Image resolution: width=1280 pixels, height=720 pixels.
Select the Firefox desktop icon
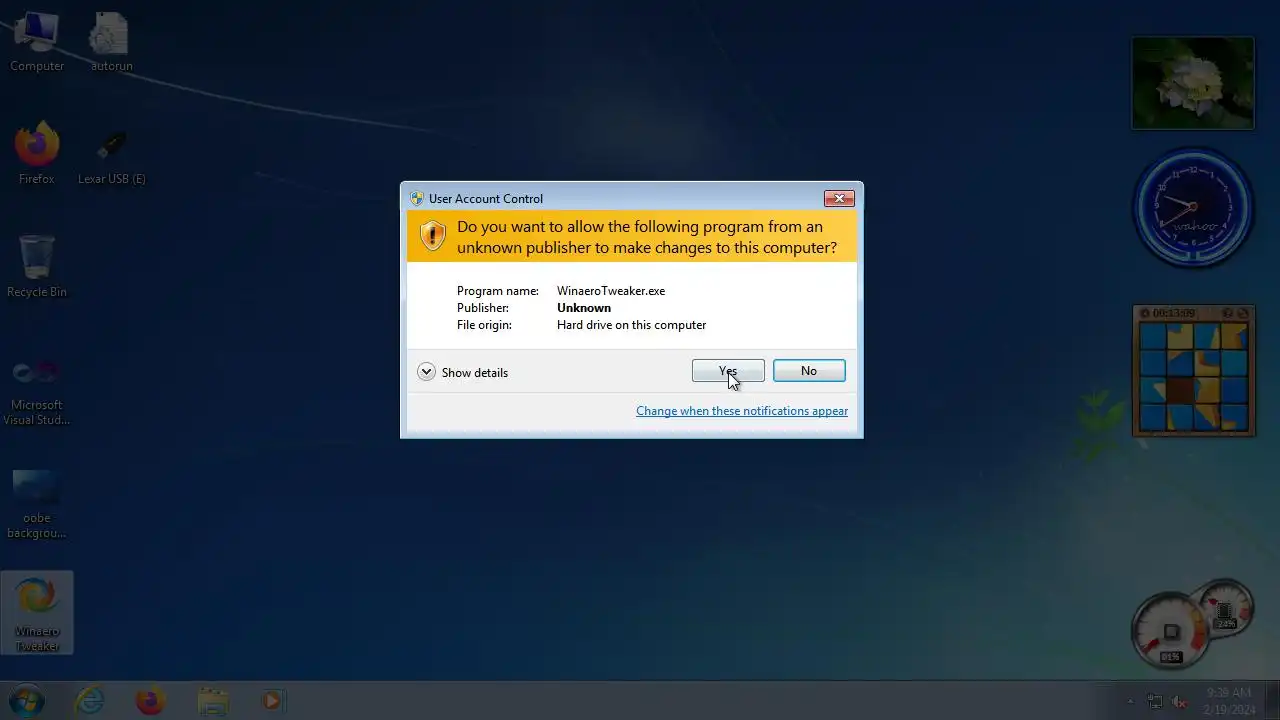[37, 154]
